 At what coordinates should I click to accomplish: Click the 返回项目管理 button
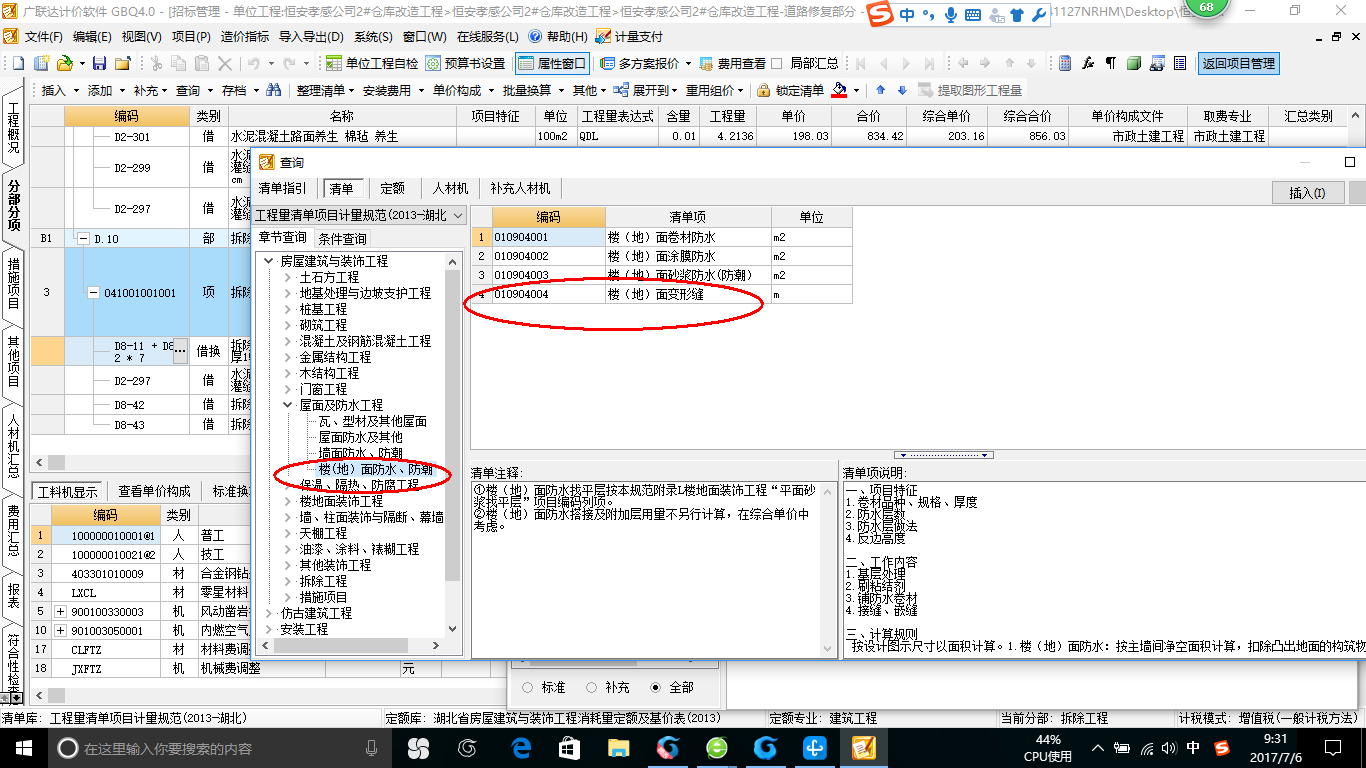click(1239, 63)
